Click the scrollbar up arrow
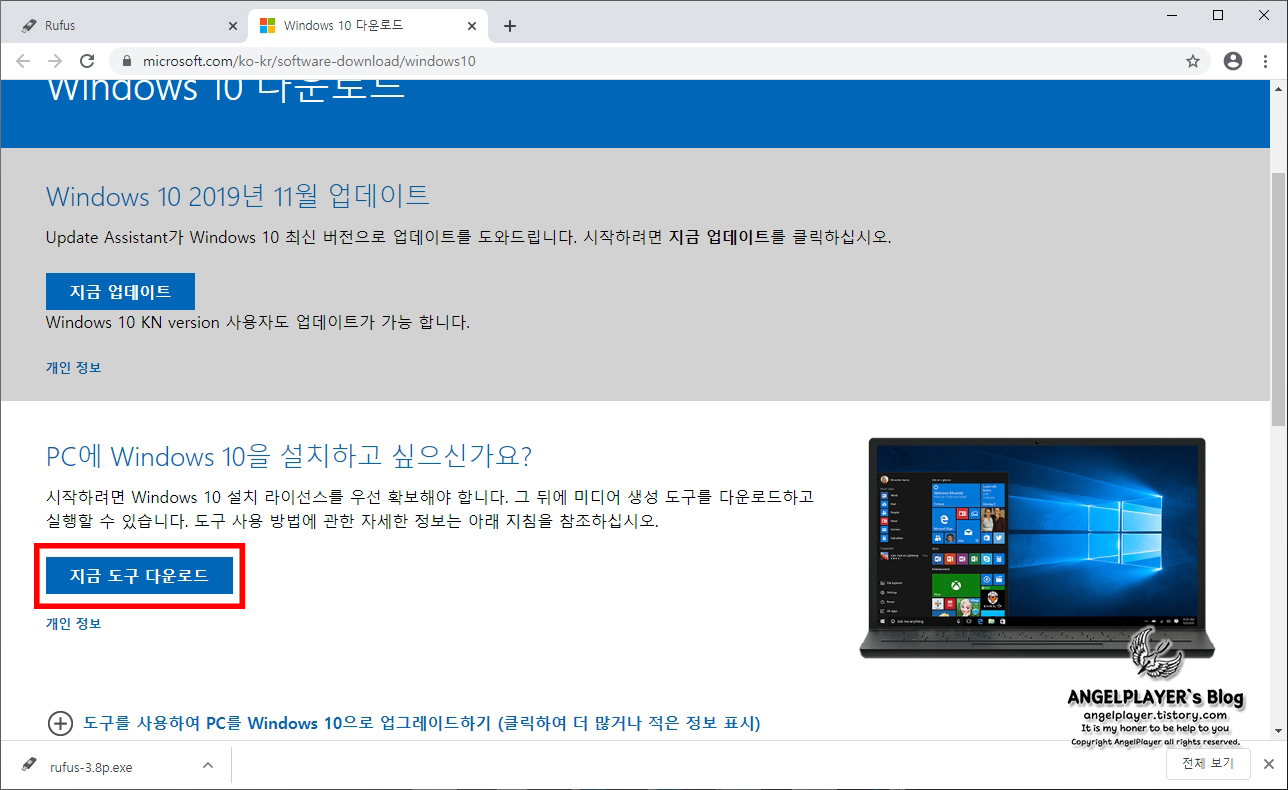Viewport: 1288px width, 790px height. tap(1279, 87)
